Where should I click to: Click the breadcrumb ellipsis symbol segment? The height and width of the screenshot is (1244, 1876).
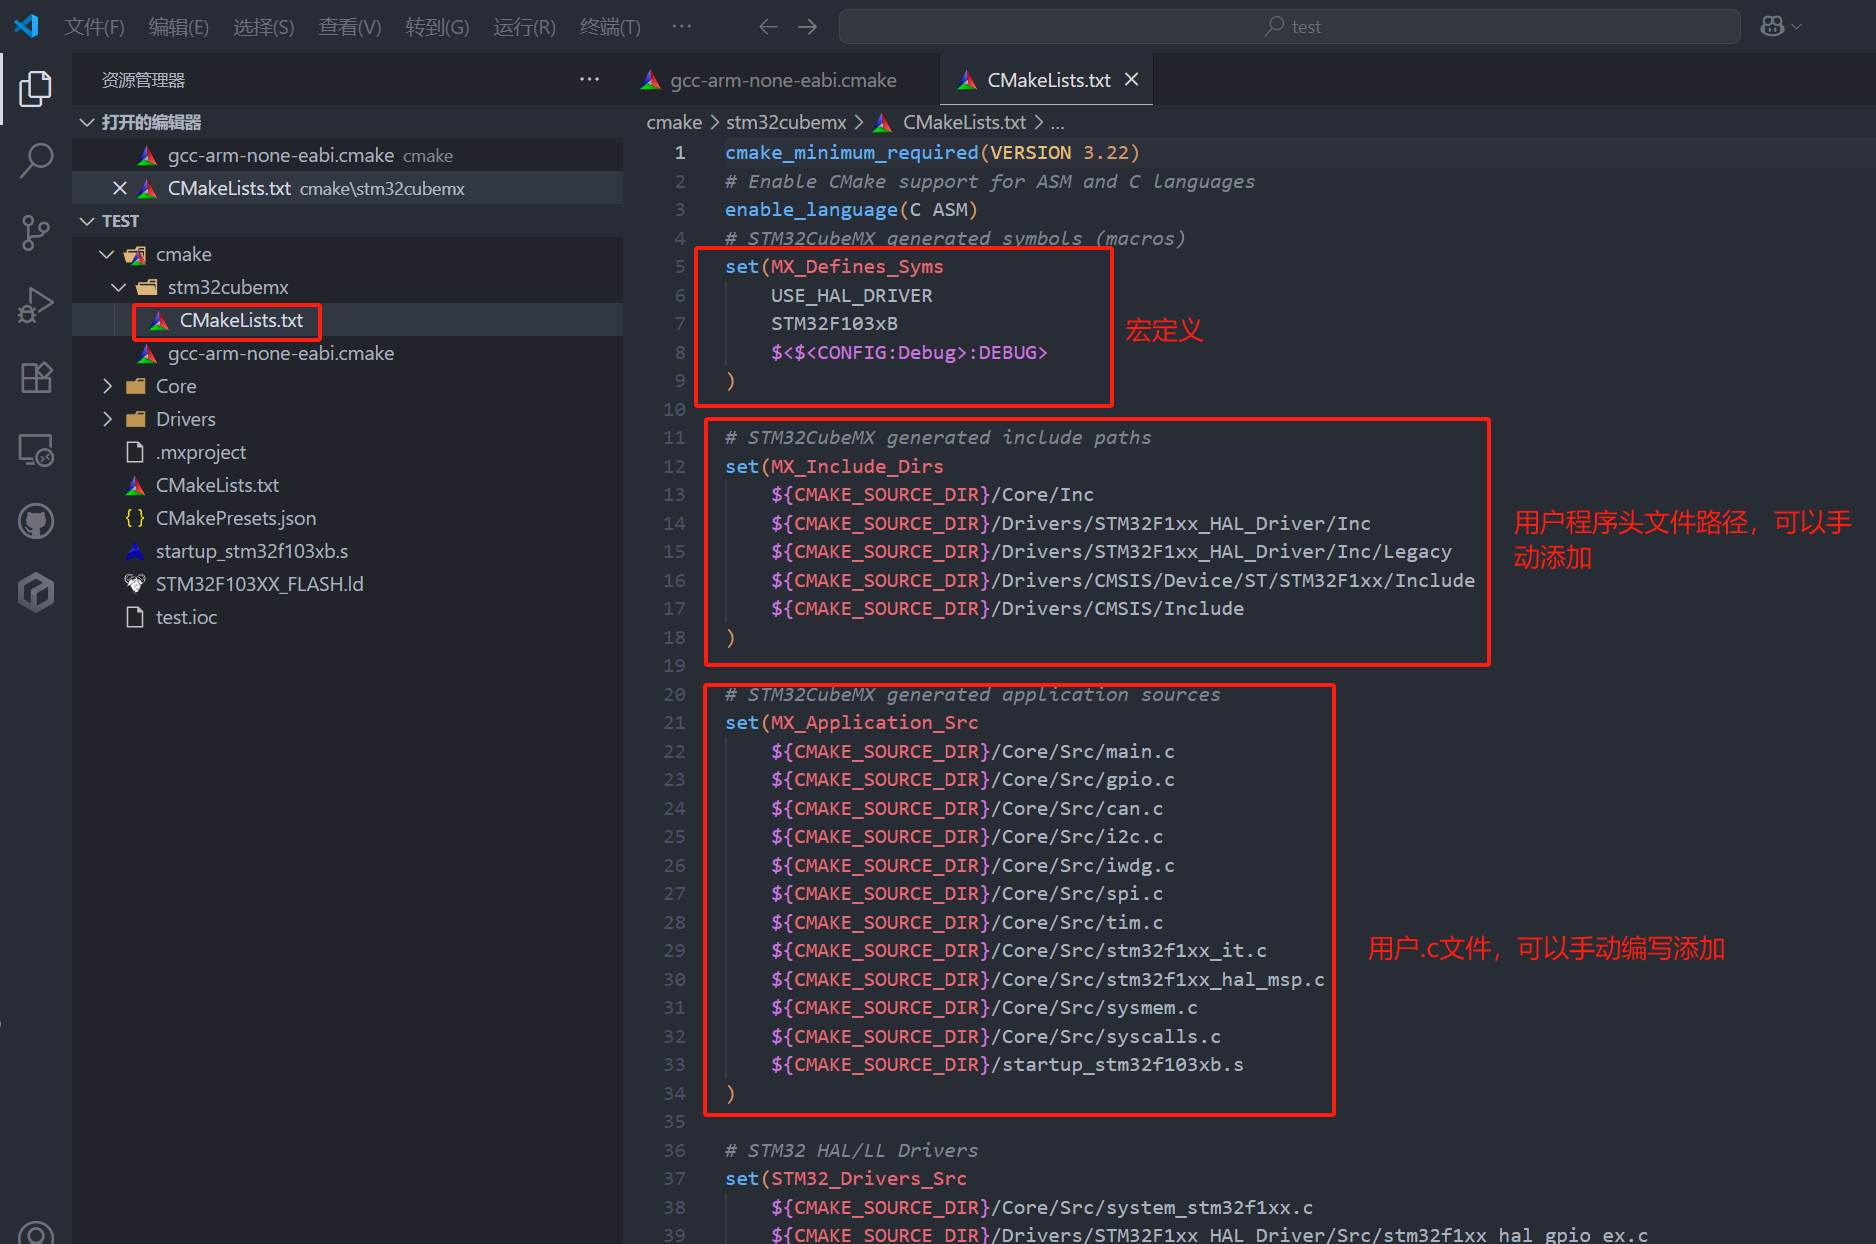1057,122
